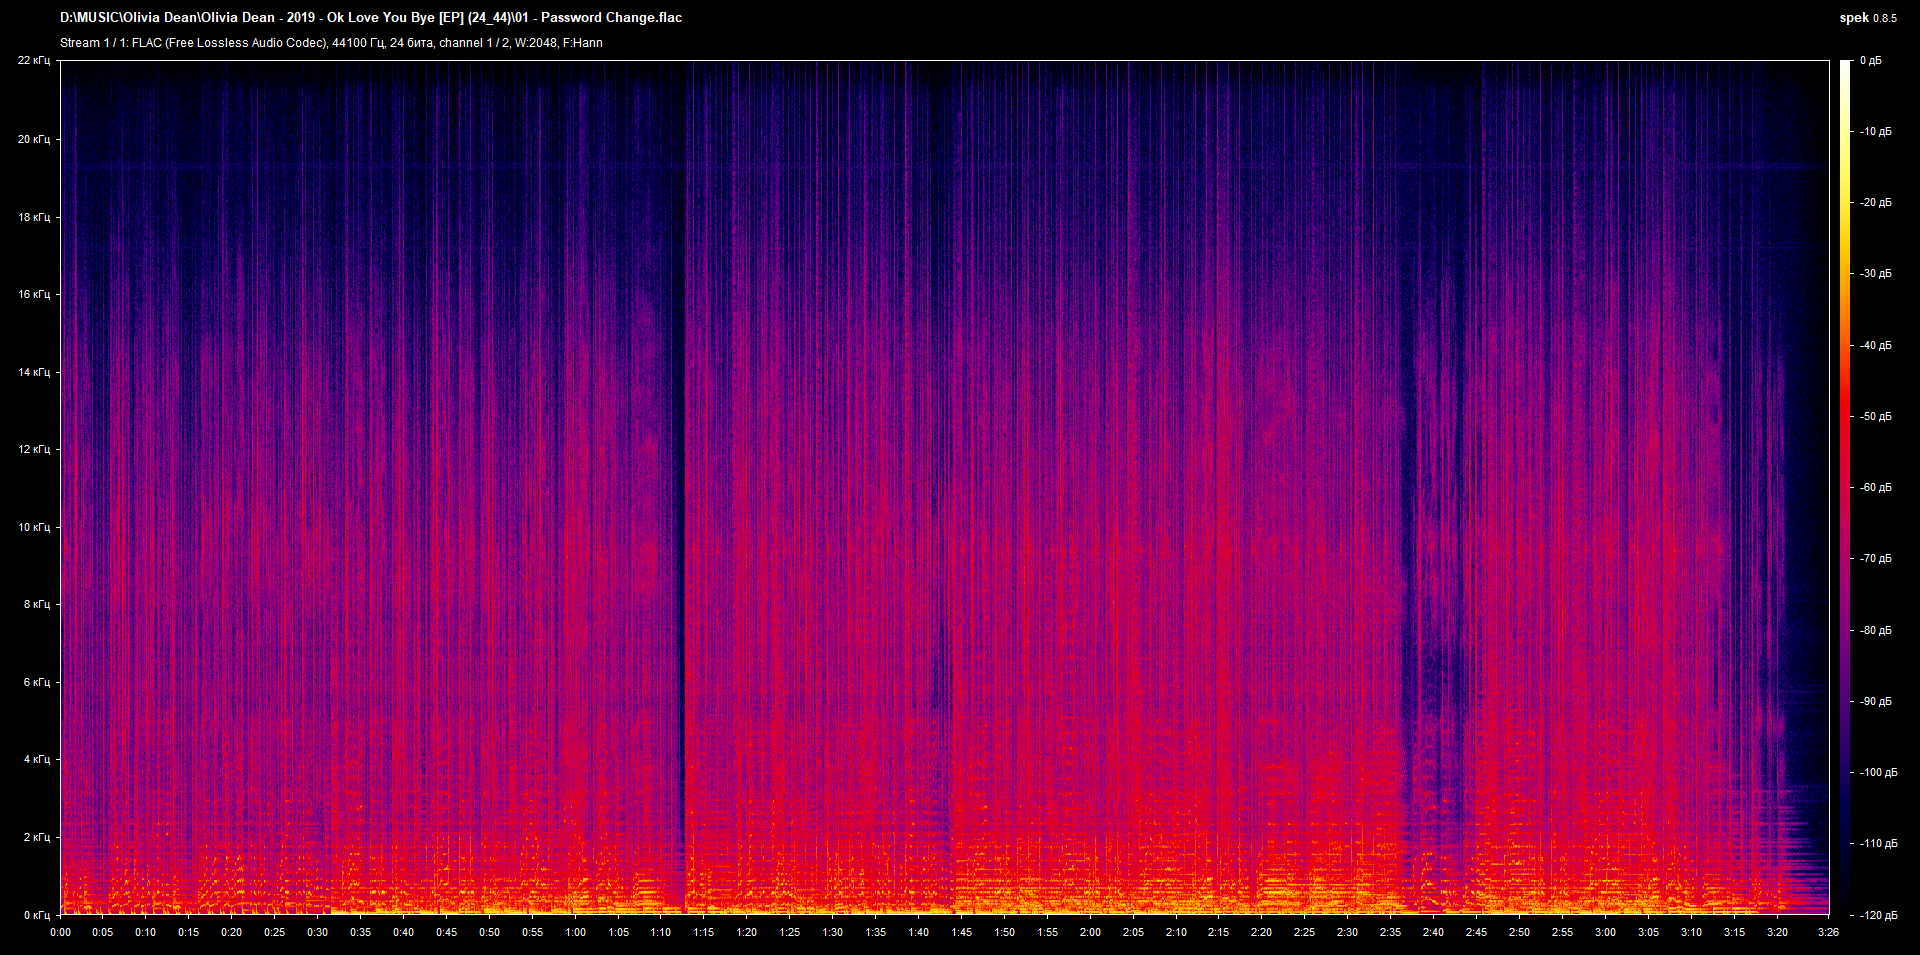1920x955 pixels.
Task: Click the '0:00' time axis label
Action: (x=61, y=932)
